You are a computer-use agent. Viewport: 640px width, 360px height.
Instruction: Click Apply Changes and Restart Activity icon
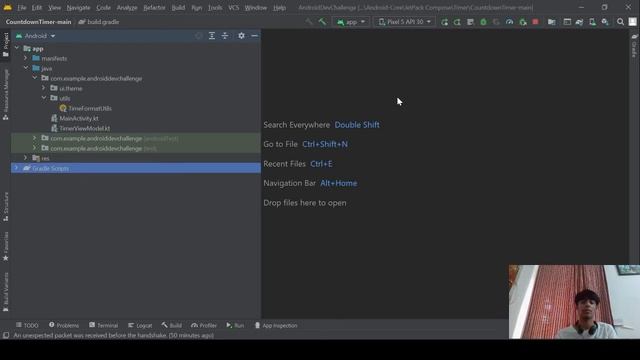(x=457, y=22)
